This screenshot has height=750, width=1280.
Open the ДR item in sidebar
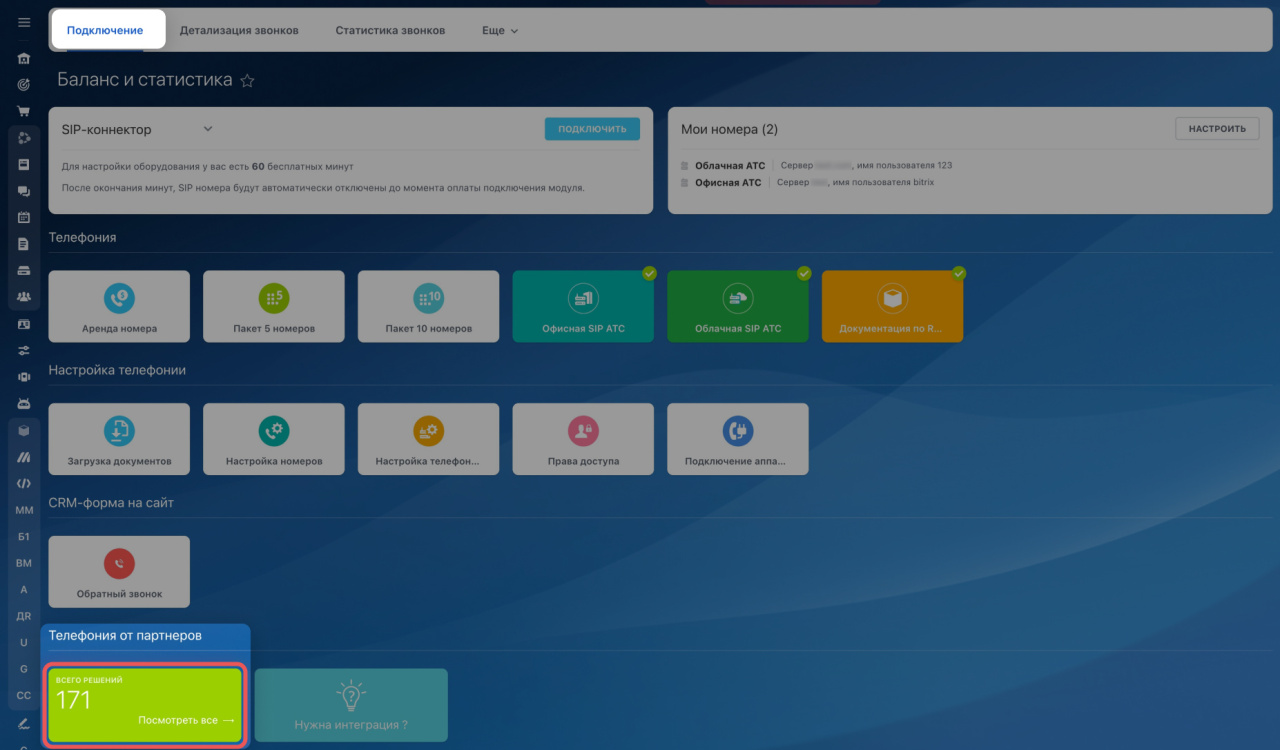point(24,616)
